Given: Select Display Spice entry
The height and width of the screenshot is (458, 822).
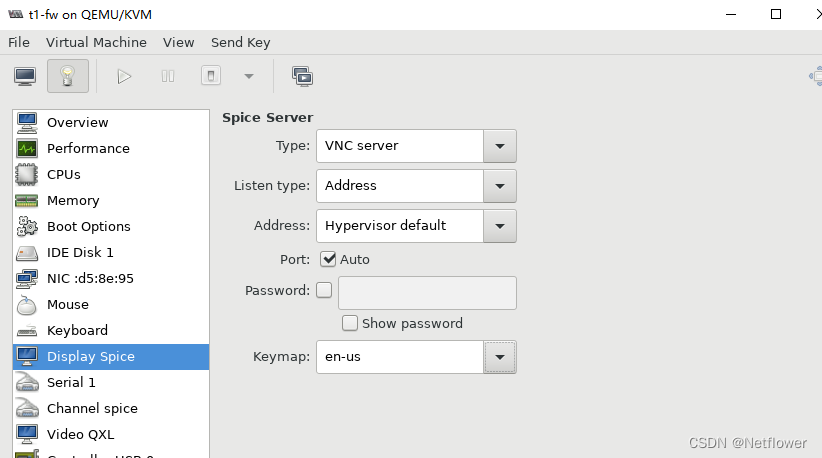Looking at the screenshot, I should pyautogui.click(x=111, y=357).
